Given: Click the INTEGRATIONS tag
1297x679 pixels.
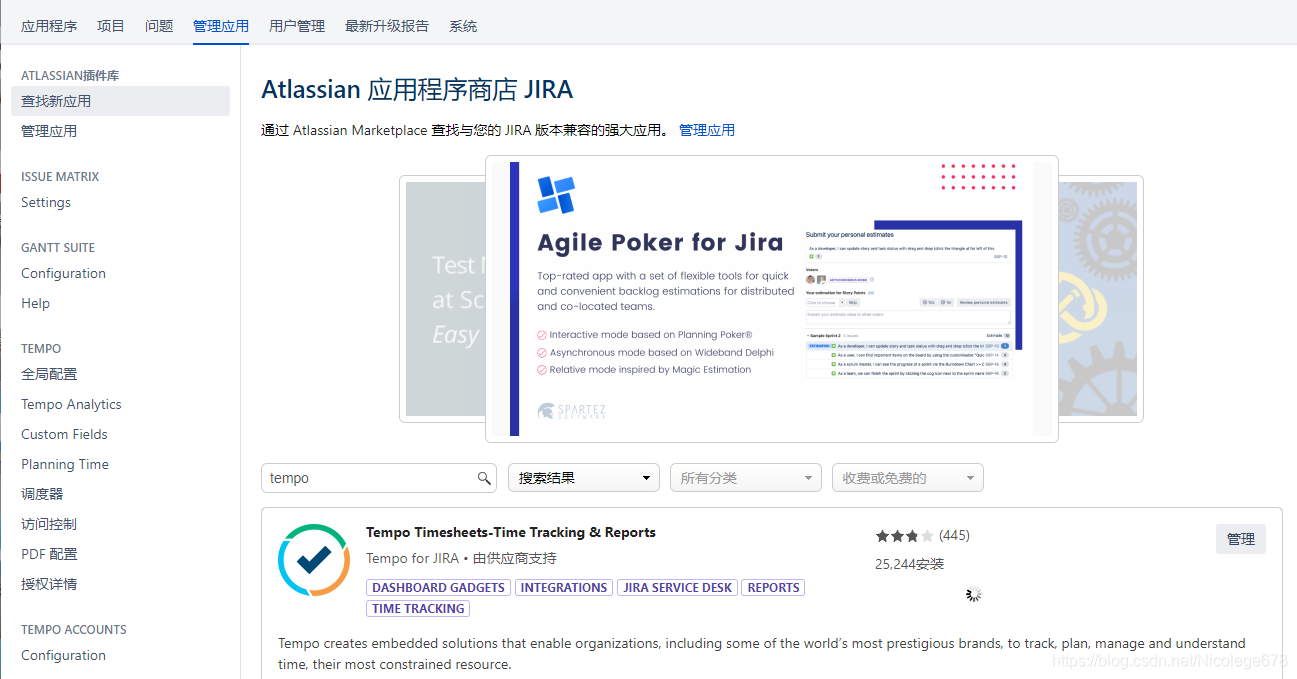Looking at the screenshot, I should click(564, 587).
